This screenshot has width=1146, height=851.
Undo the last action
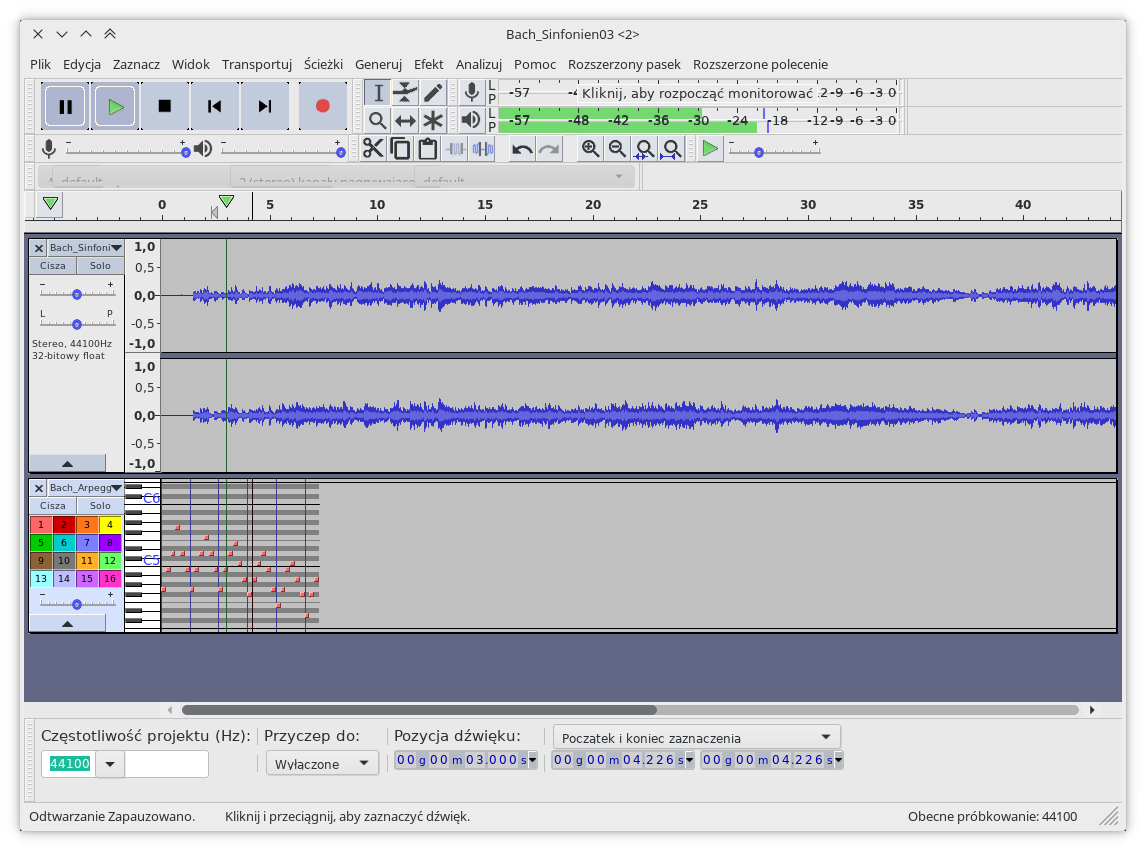[522, 149]
